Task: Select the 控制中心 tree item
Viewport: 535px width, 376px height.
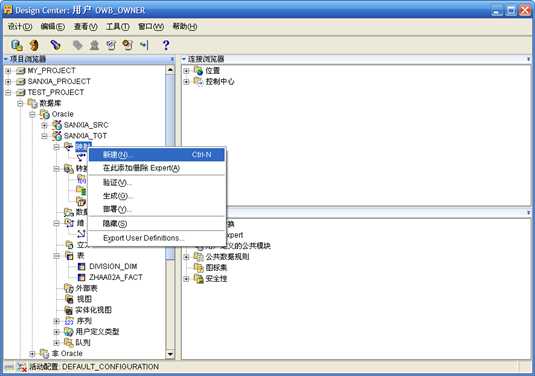Action: [220, 82]
